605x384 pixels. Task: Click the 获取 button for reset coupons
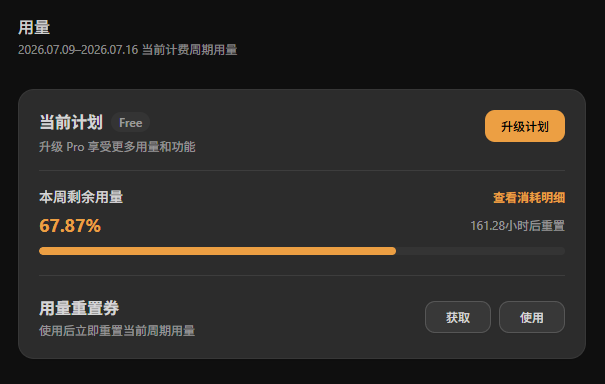[x=458, y=317]
